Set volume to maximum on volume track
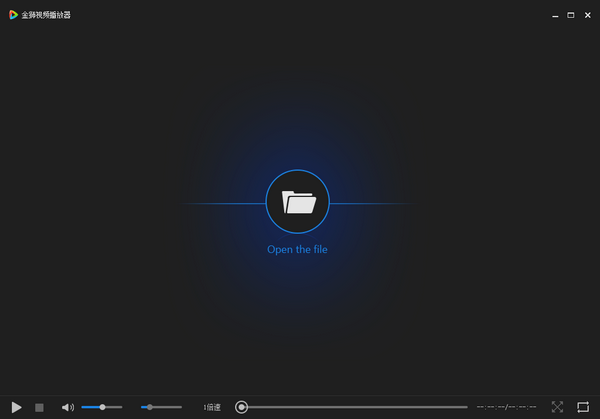The height and width of the screenshot is (419, 600). click(x=121, y=407)
